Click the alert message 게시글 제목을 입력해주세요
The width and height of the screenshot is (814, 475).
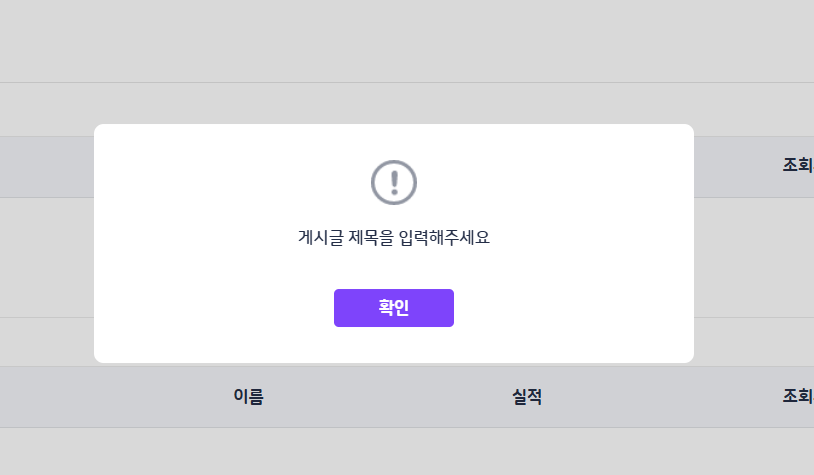[393, 238]
